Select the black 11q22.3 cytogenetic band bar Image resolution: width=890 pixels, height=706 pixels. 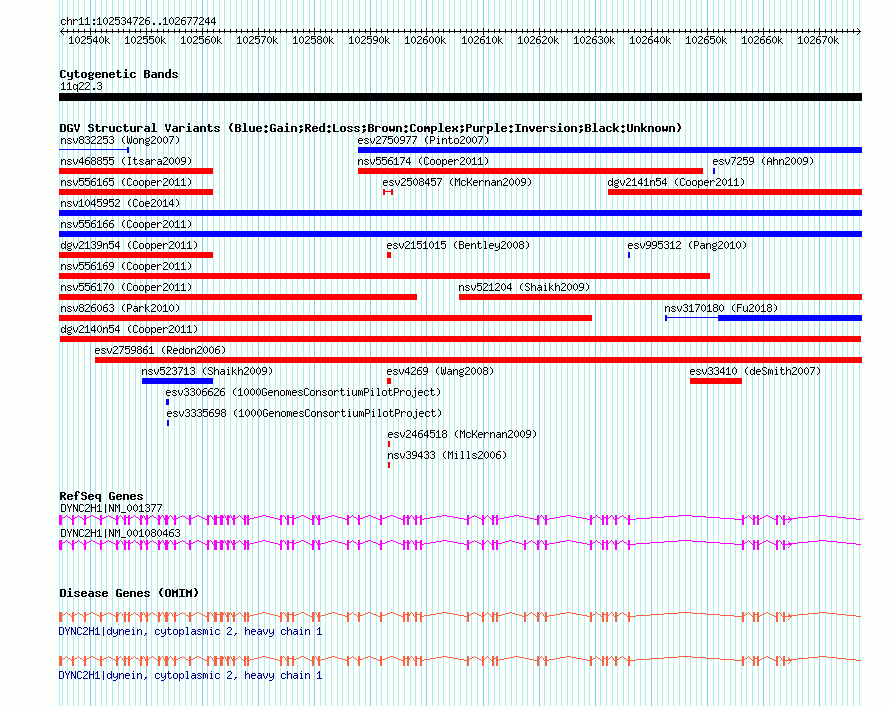[460, 97]
